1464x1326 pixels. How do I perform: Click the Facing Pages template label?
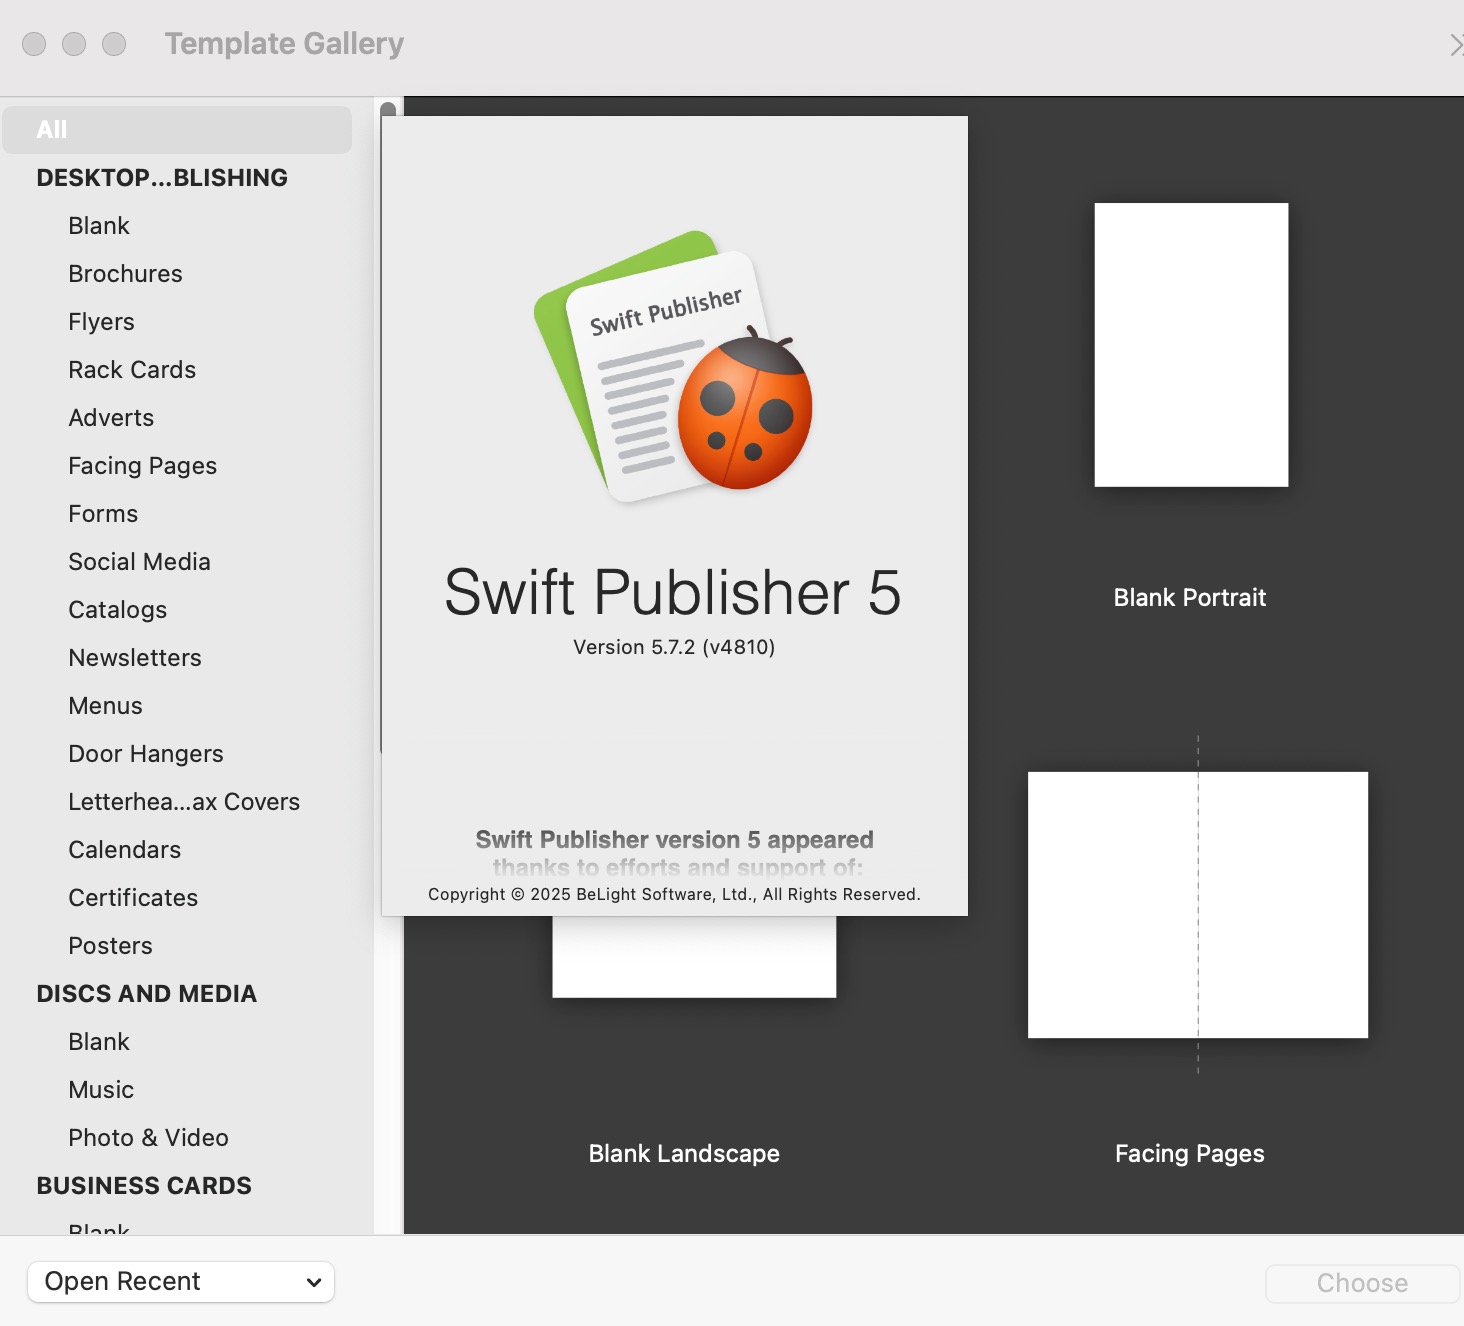pyautogui.click(x=1190, y=1154)
